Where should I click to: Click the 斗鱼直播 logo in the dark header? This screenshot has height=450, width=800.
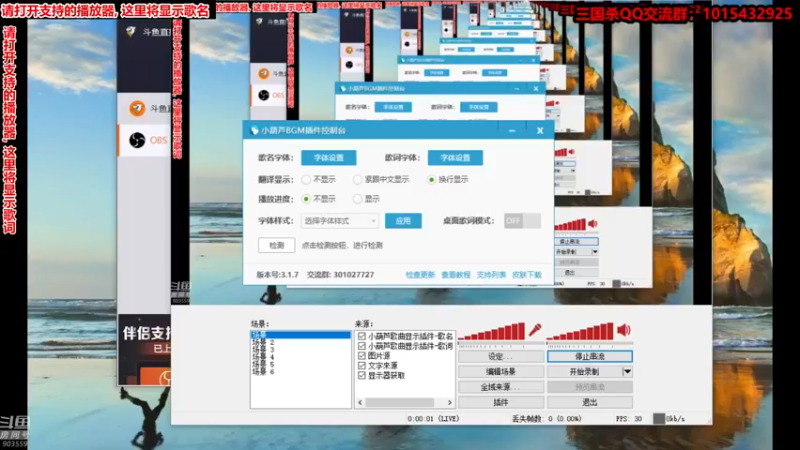(131, 32)
